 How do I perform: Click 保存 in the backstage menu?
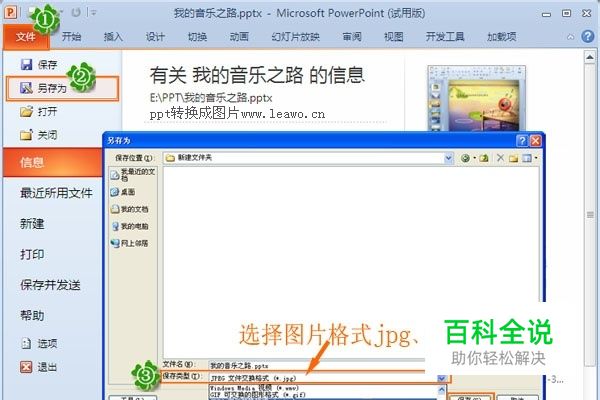pyautogui.click(x=39, y=64)
